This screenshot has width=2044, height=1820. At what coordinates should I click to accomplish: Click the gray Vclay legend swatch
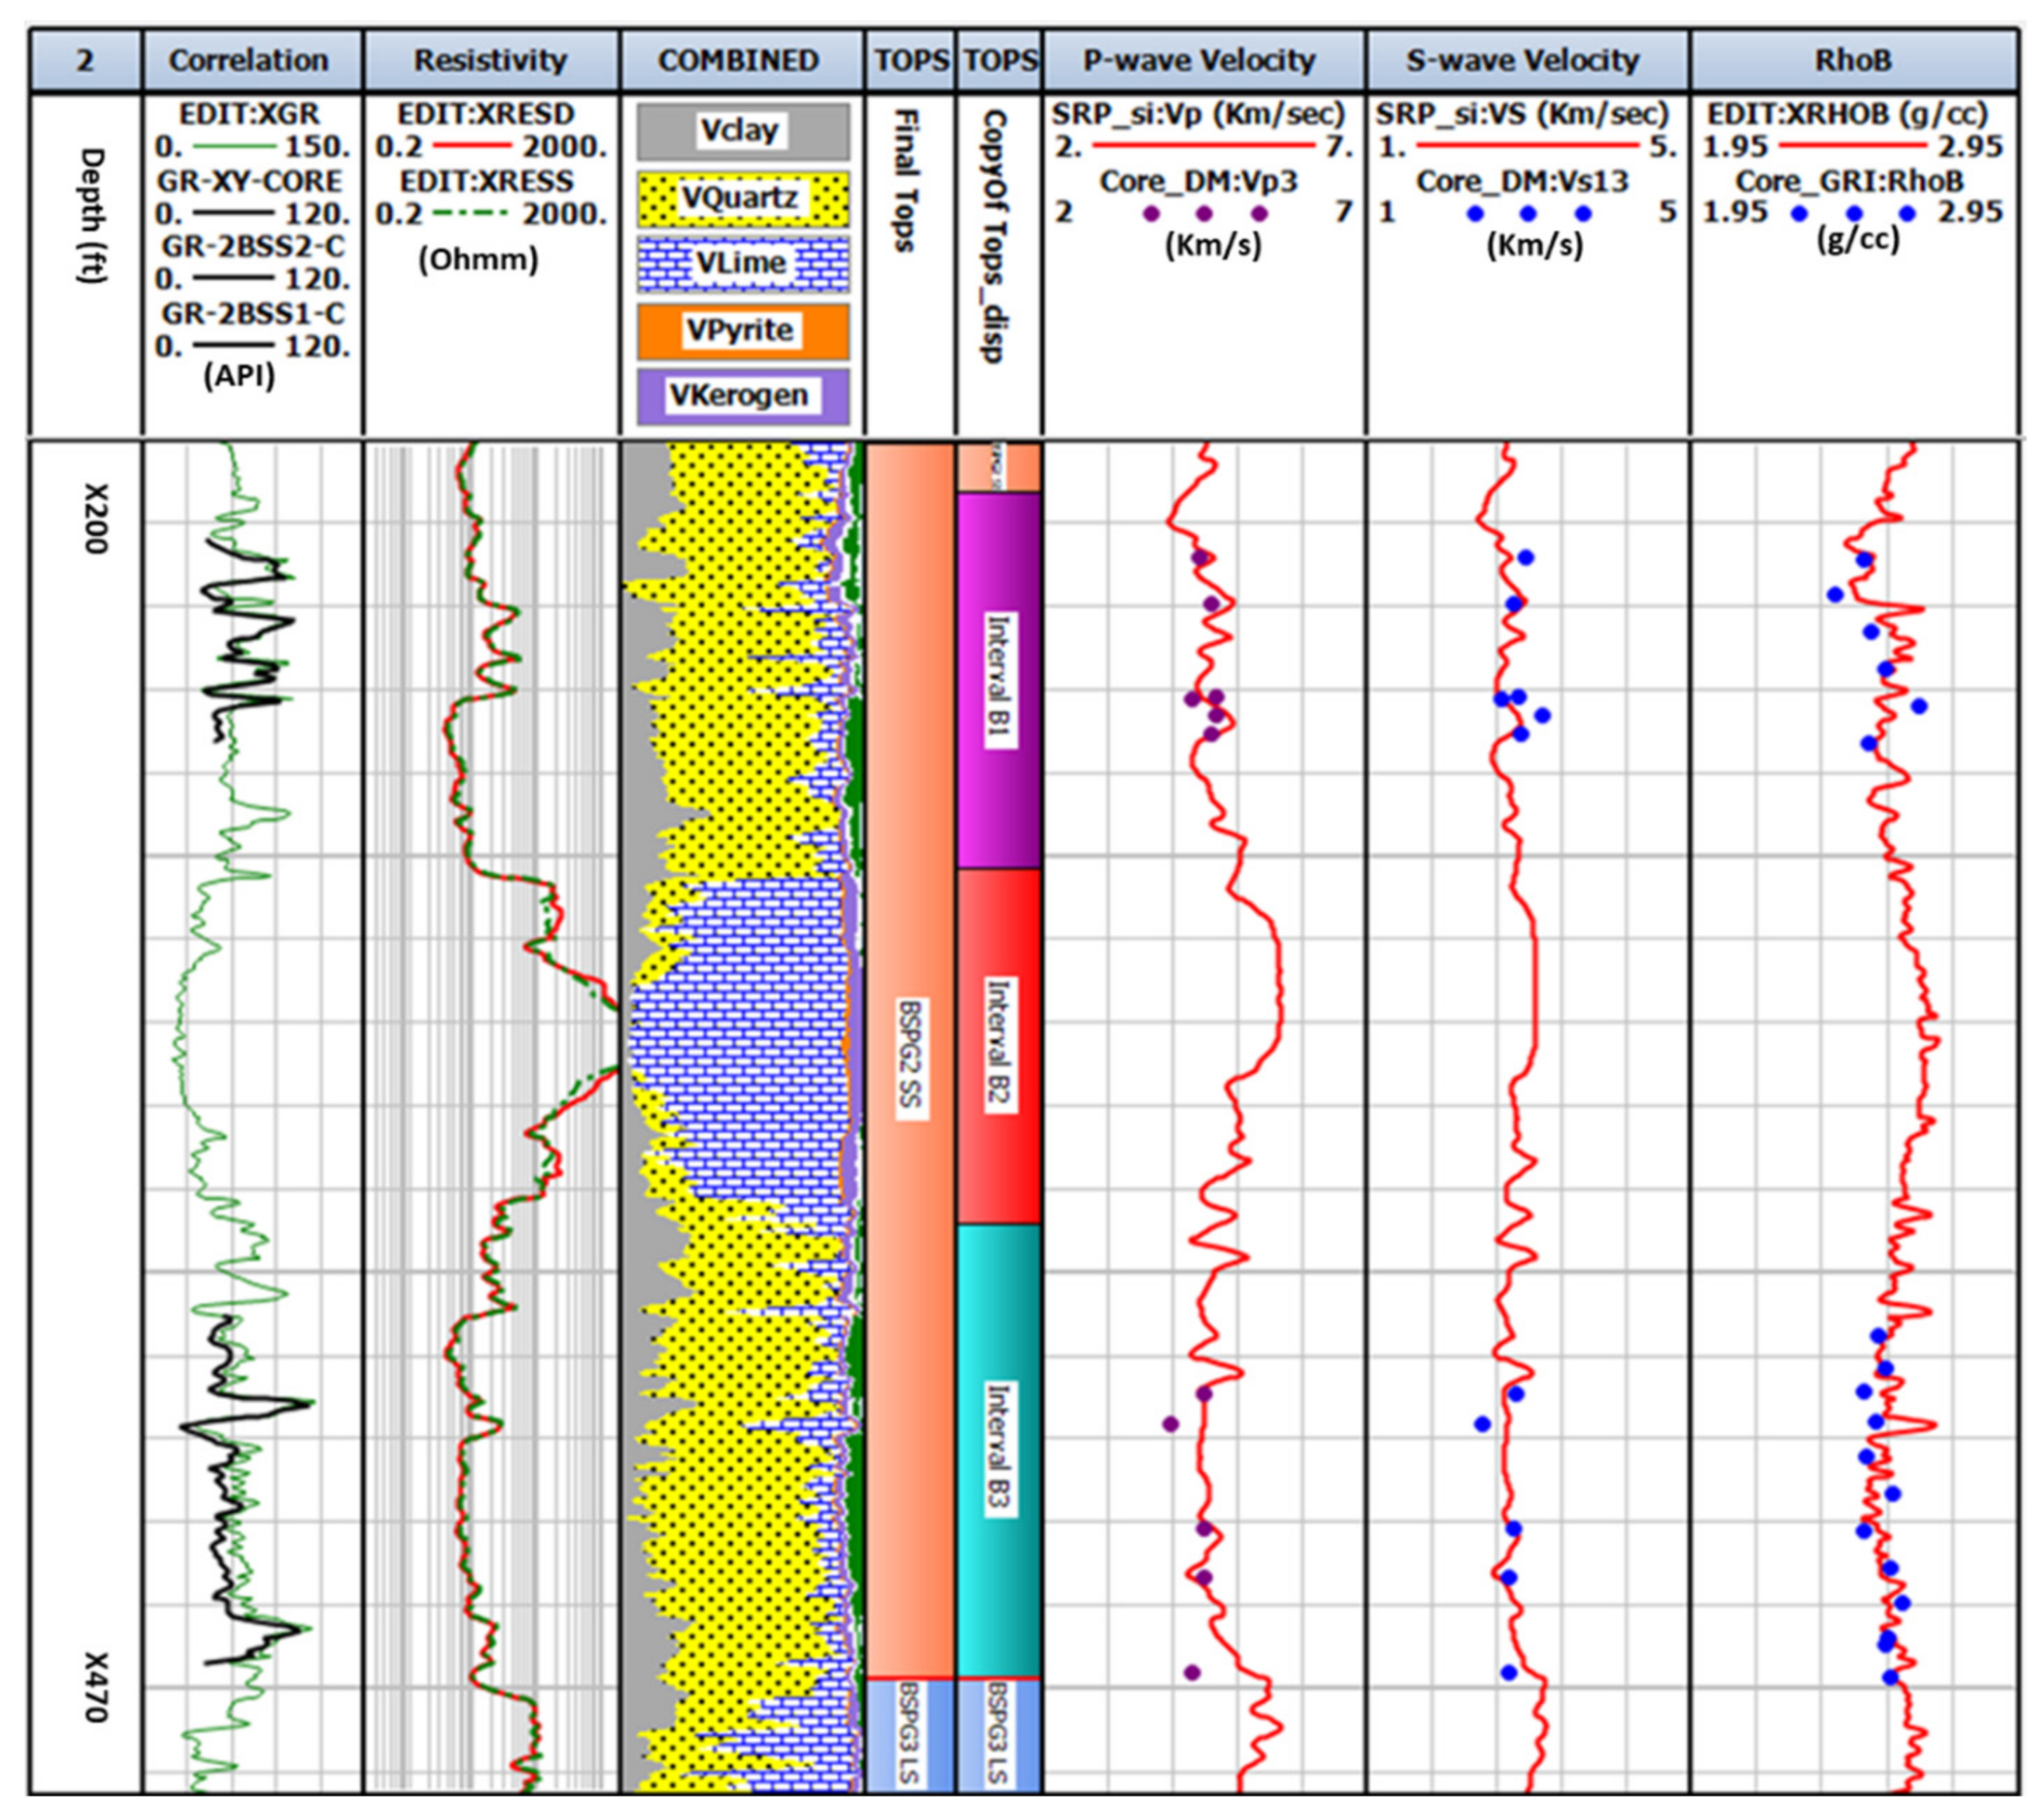(742, 131)
